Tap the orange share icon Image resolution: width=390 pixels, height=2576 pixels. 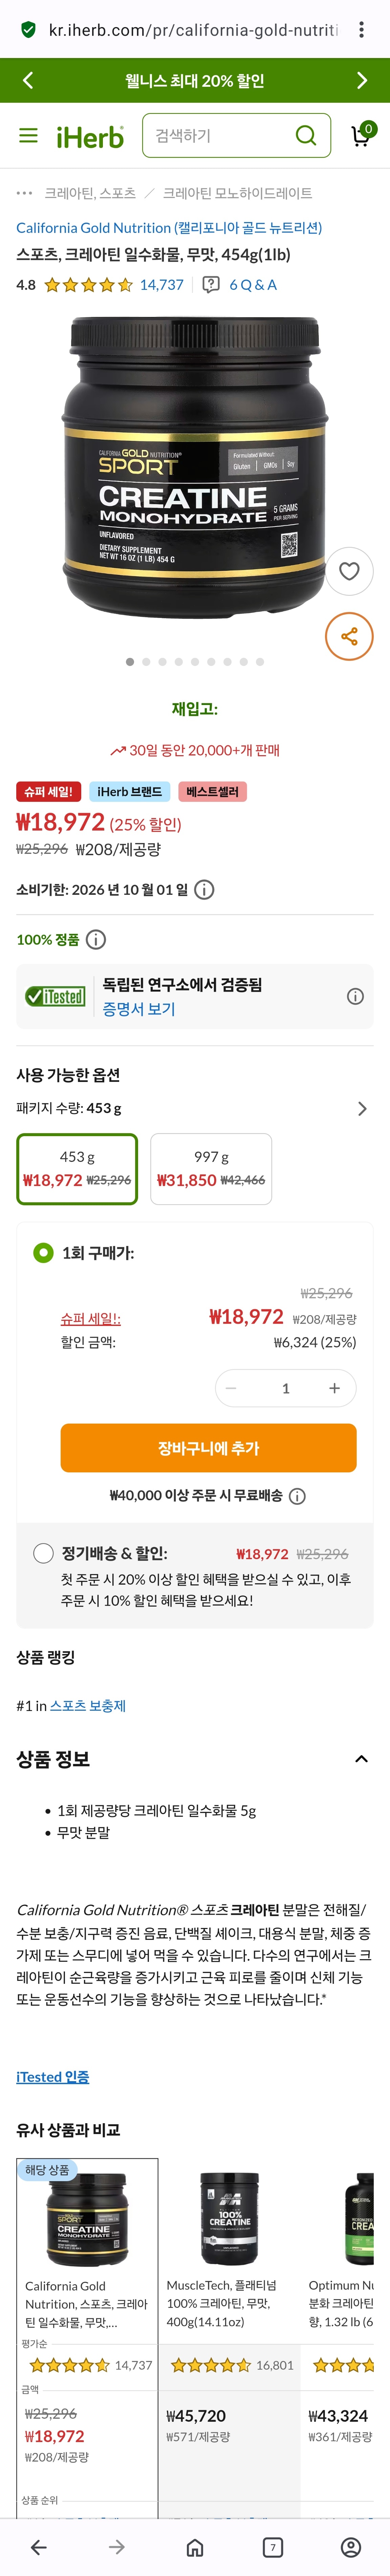349,636
